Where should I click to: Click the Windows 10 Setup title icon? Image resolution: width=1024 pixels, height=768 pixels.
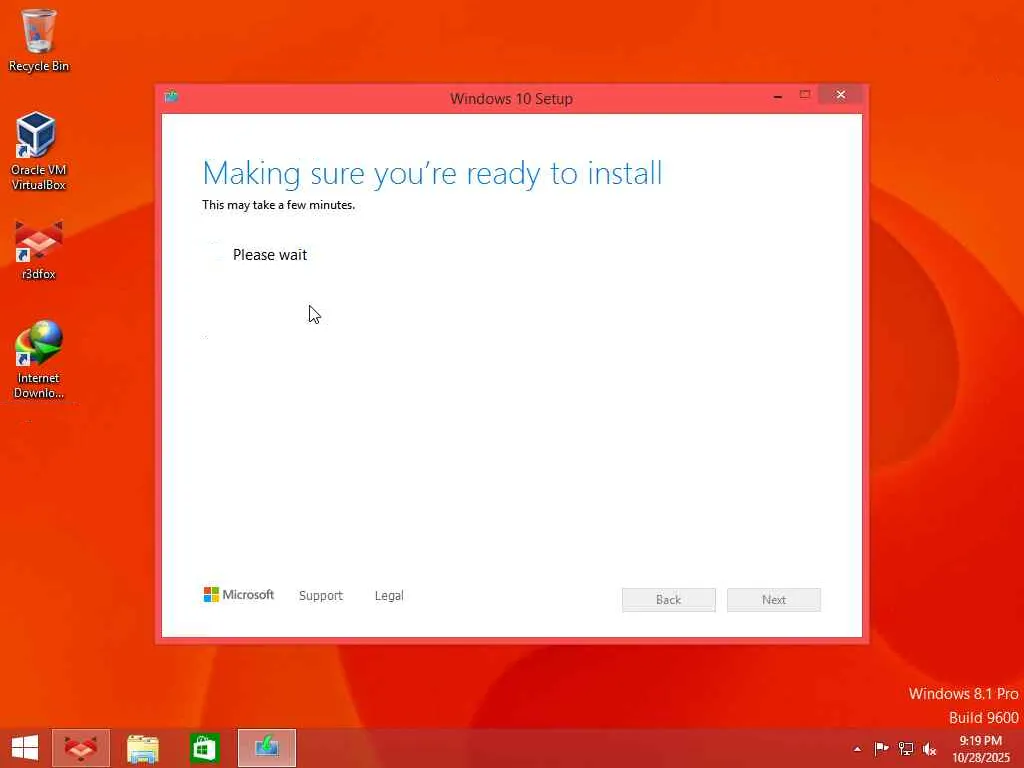point(172,97)
